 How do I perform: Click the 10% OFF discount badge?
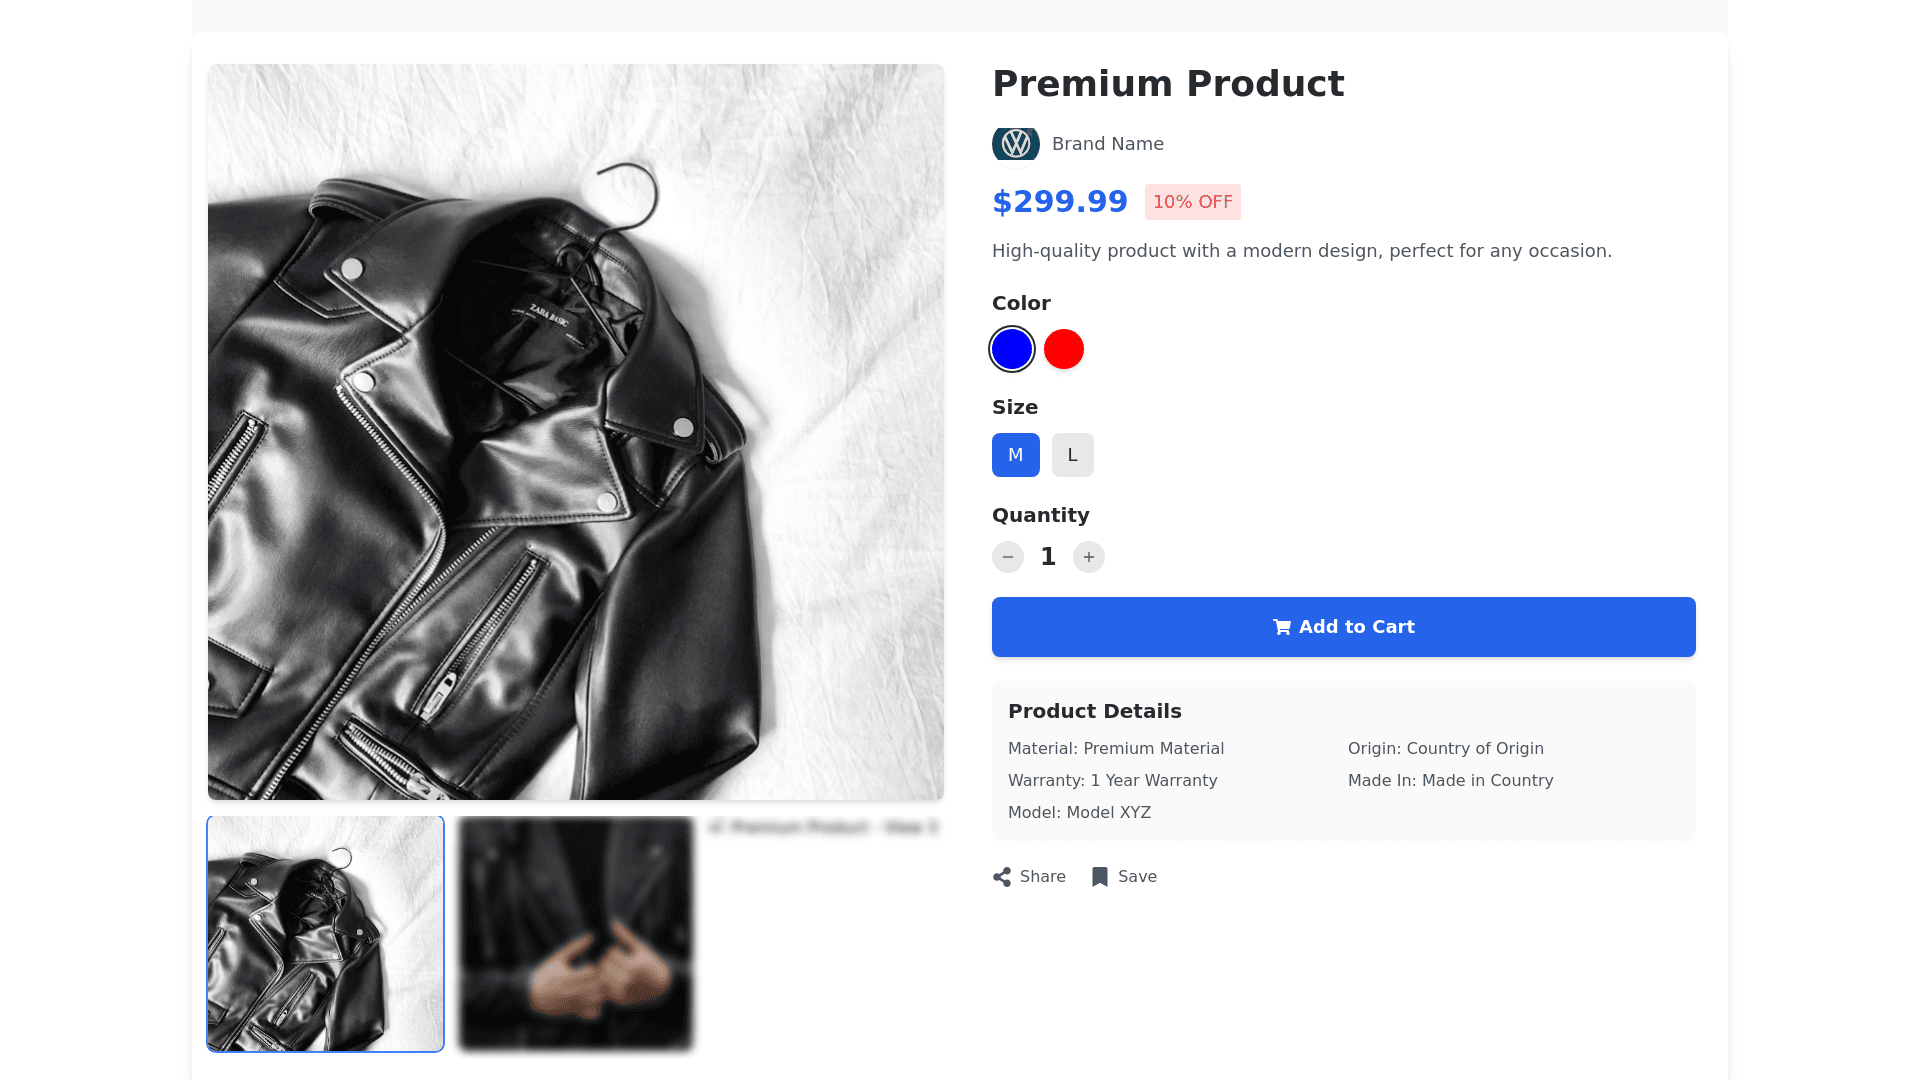1193,202
